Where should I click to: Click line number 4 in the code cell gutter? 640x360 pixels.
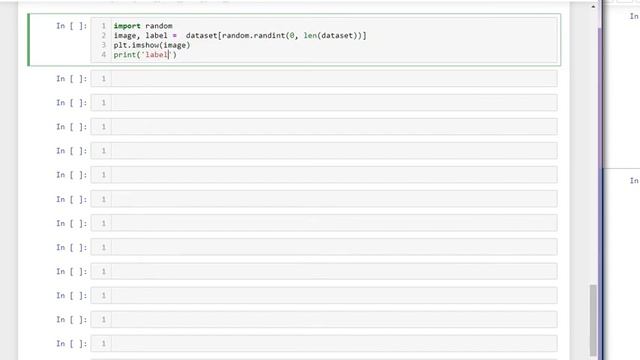[x=104, y=55]
